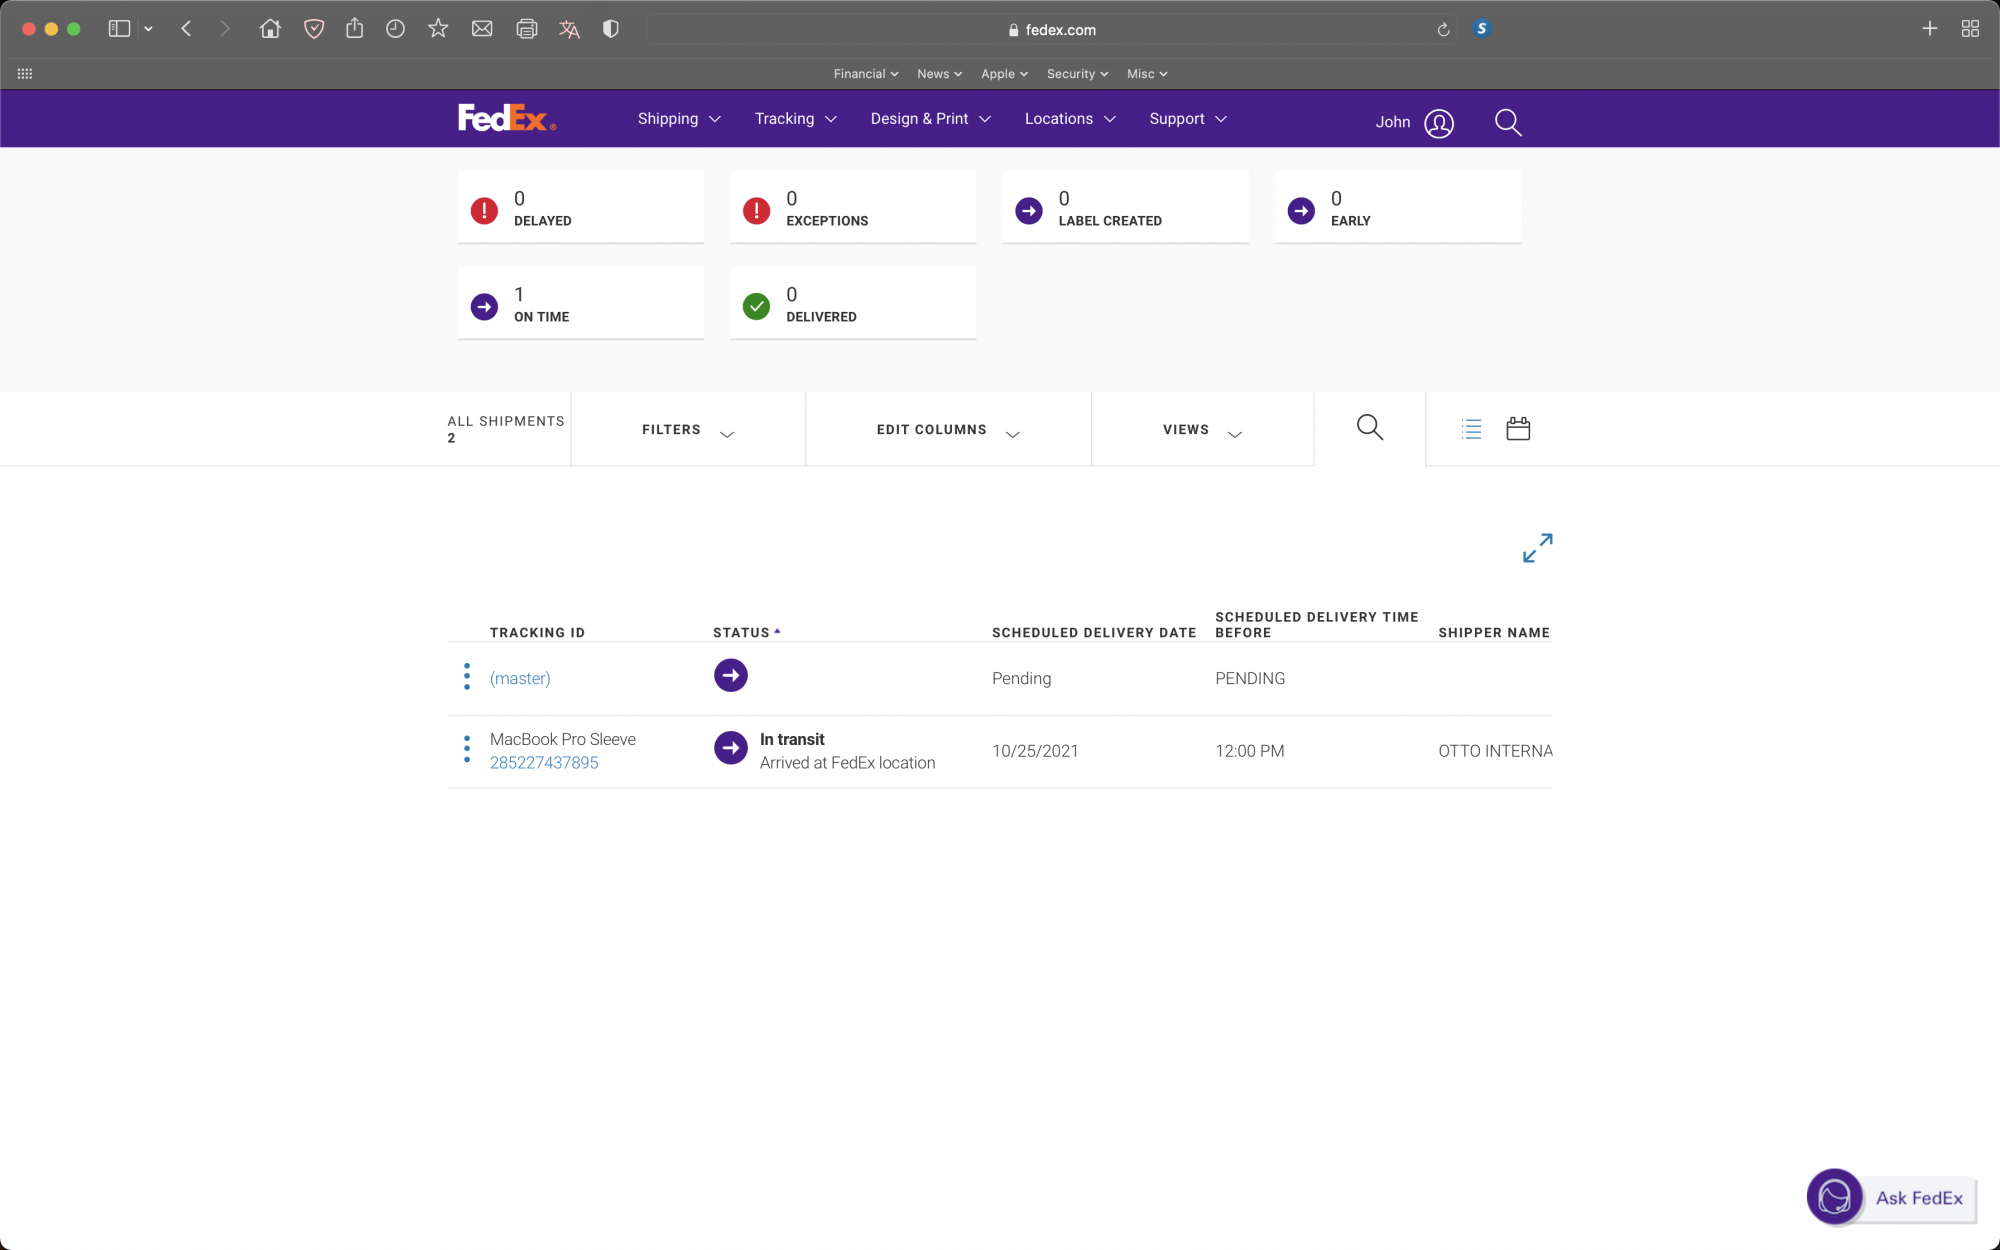2000x1250 pixels.
Task: Open tracking number 285227437895 link
Action: click(544, 762)
